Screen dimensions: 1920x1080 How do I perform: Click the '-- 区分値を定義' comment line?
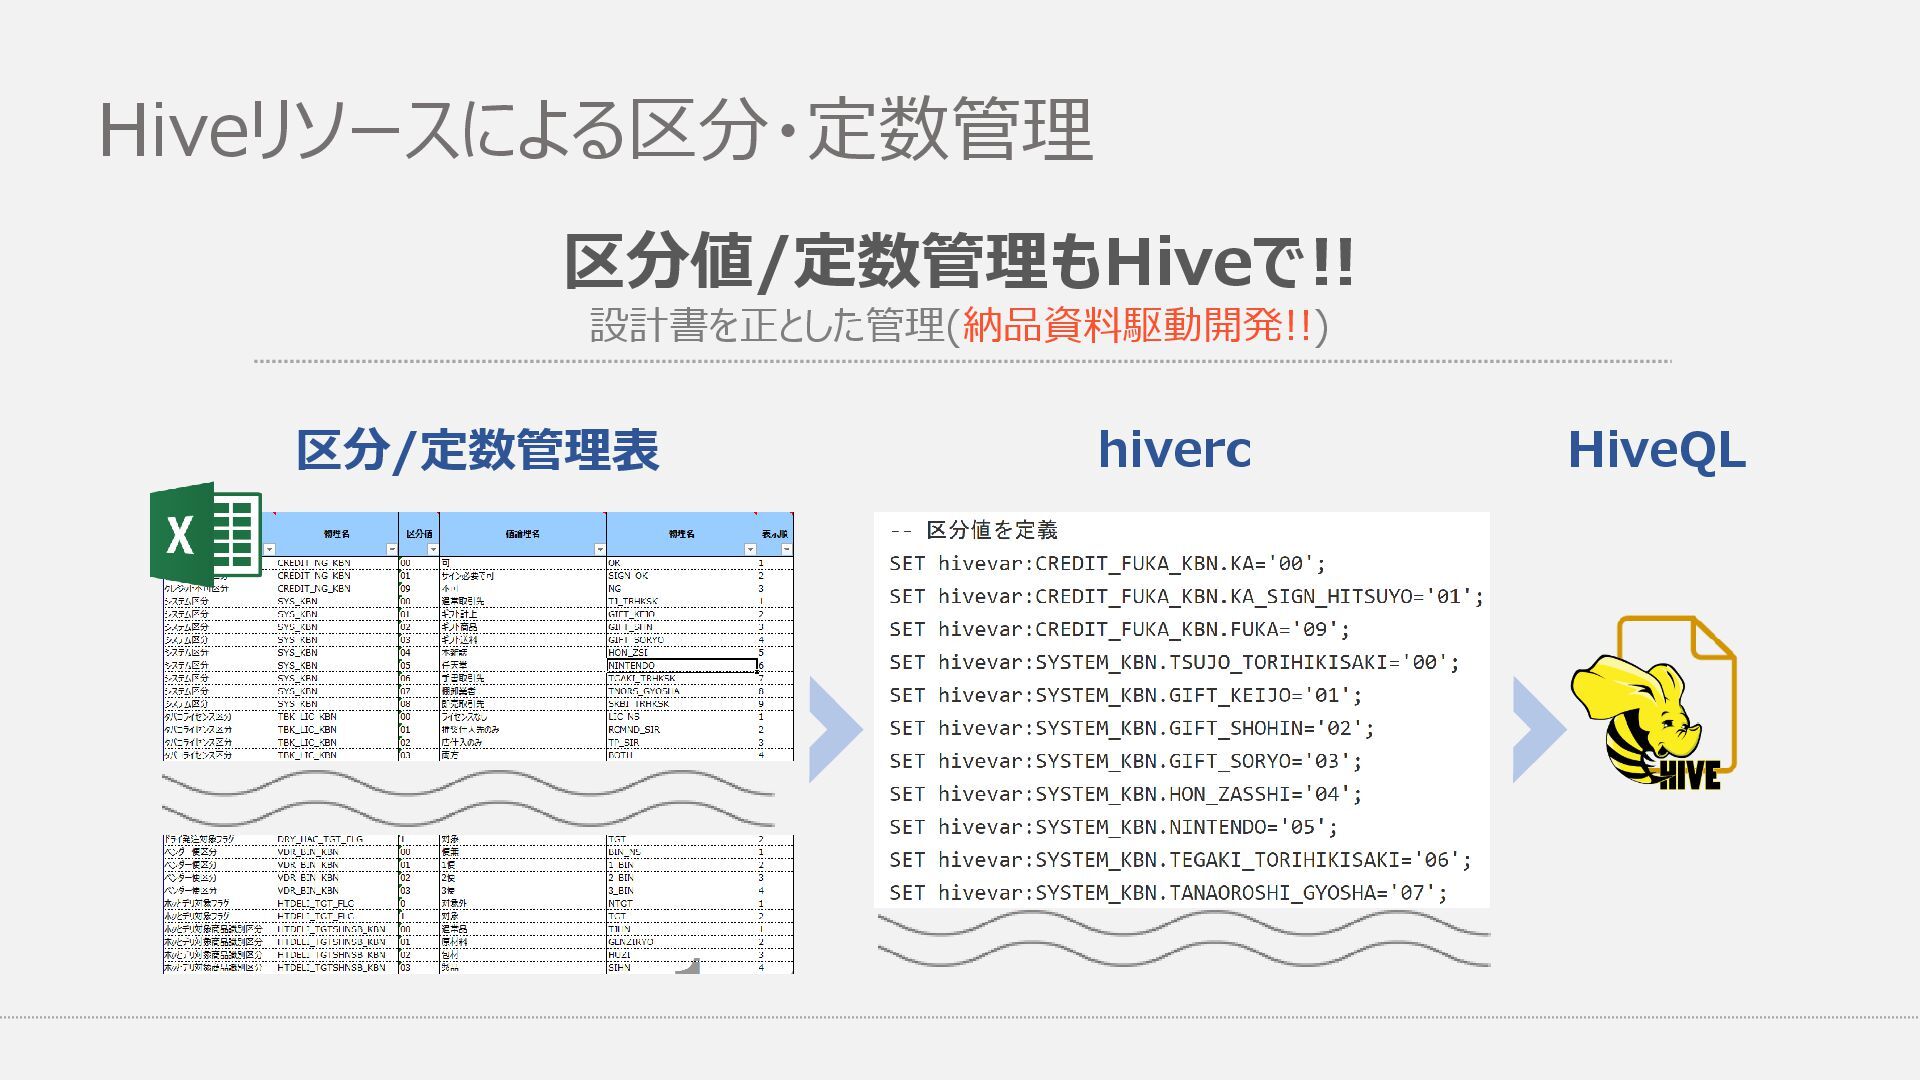(973, 530)
